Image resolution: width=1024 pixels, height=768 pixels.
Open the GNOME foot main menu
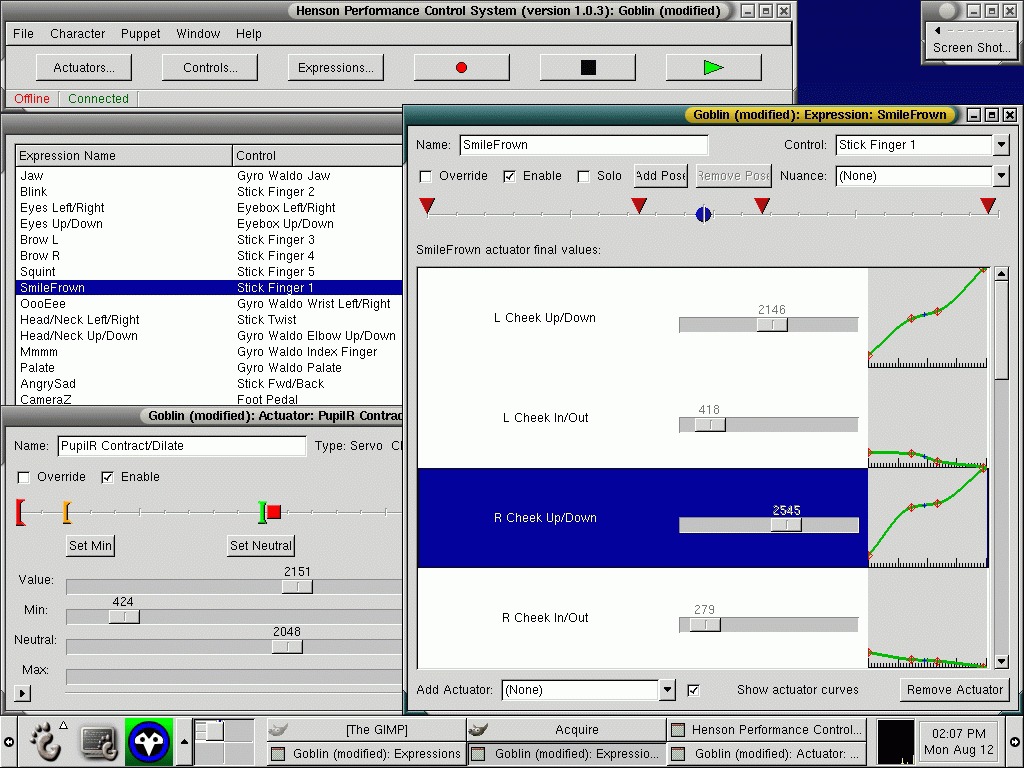tap(43, 742)
